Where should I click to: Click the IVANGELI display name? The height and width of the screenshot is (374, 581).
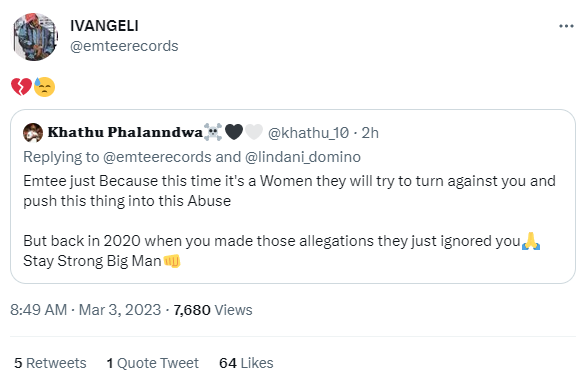click(x=104, y=26)
